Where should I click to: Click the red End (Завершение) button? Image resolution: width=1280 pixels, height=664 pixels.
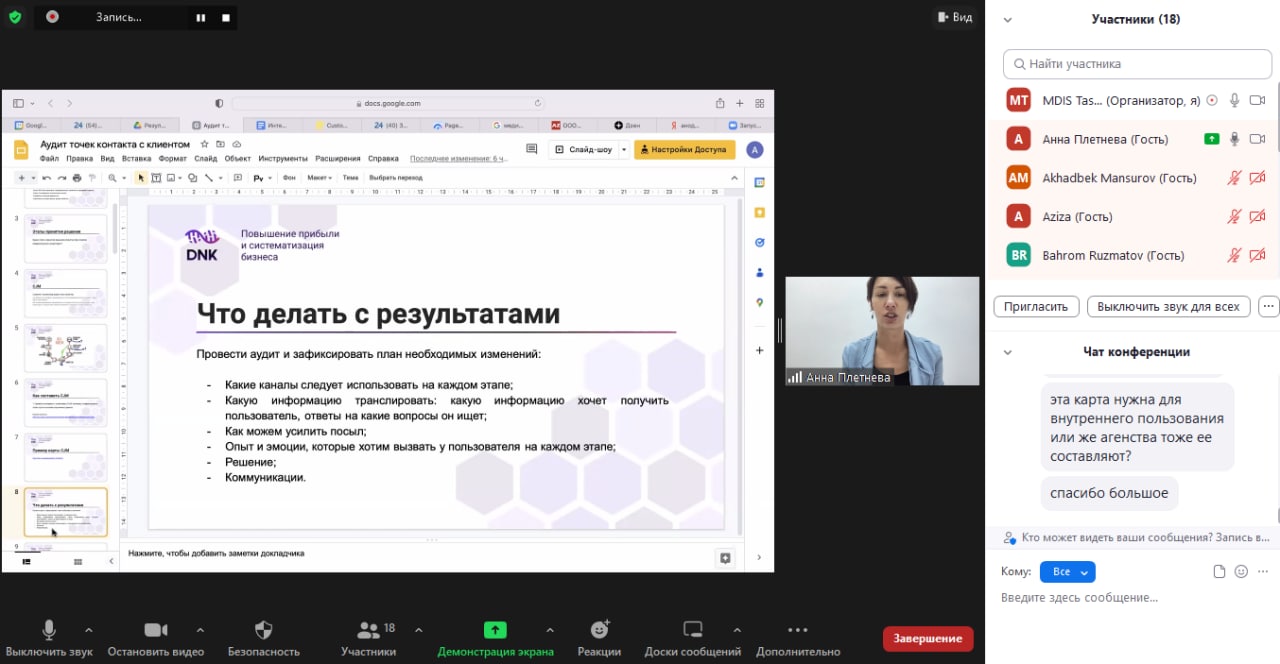point(927,639)
